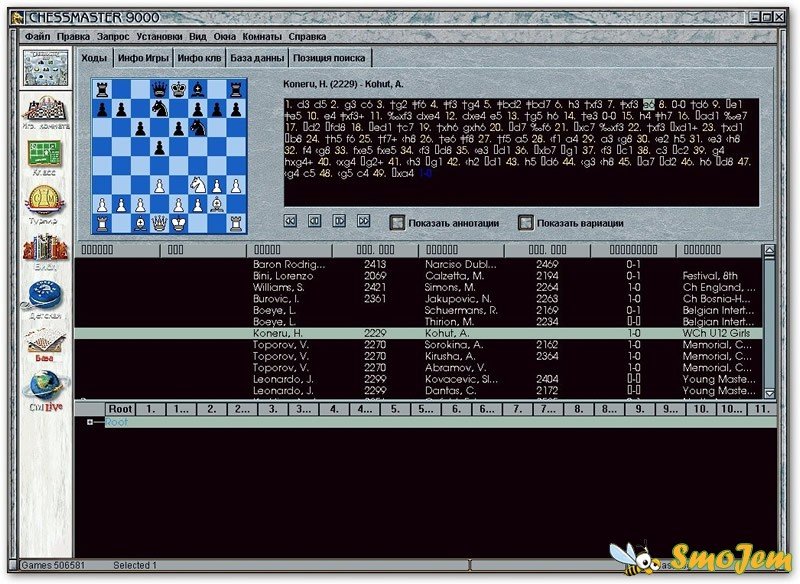Open the Файл menu

[38, 36]
